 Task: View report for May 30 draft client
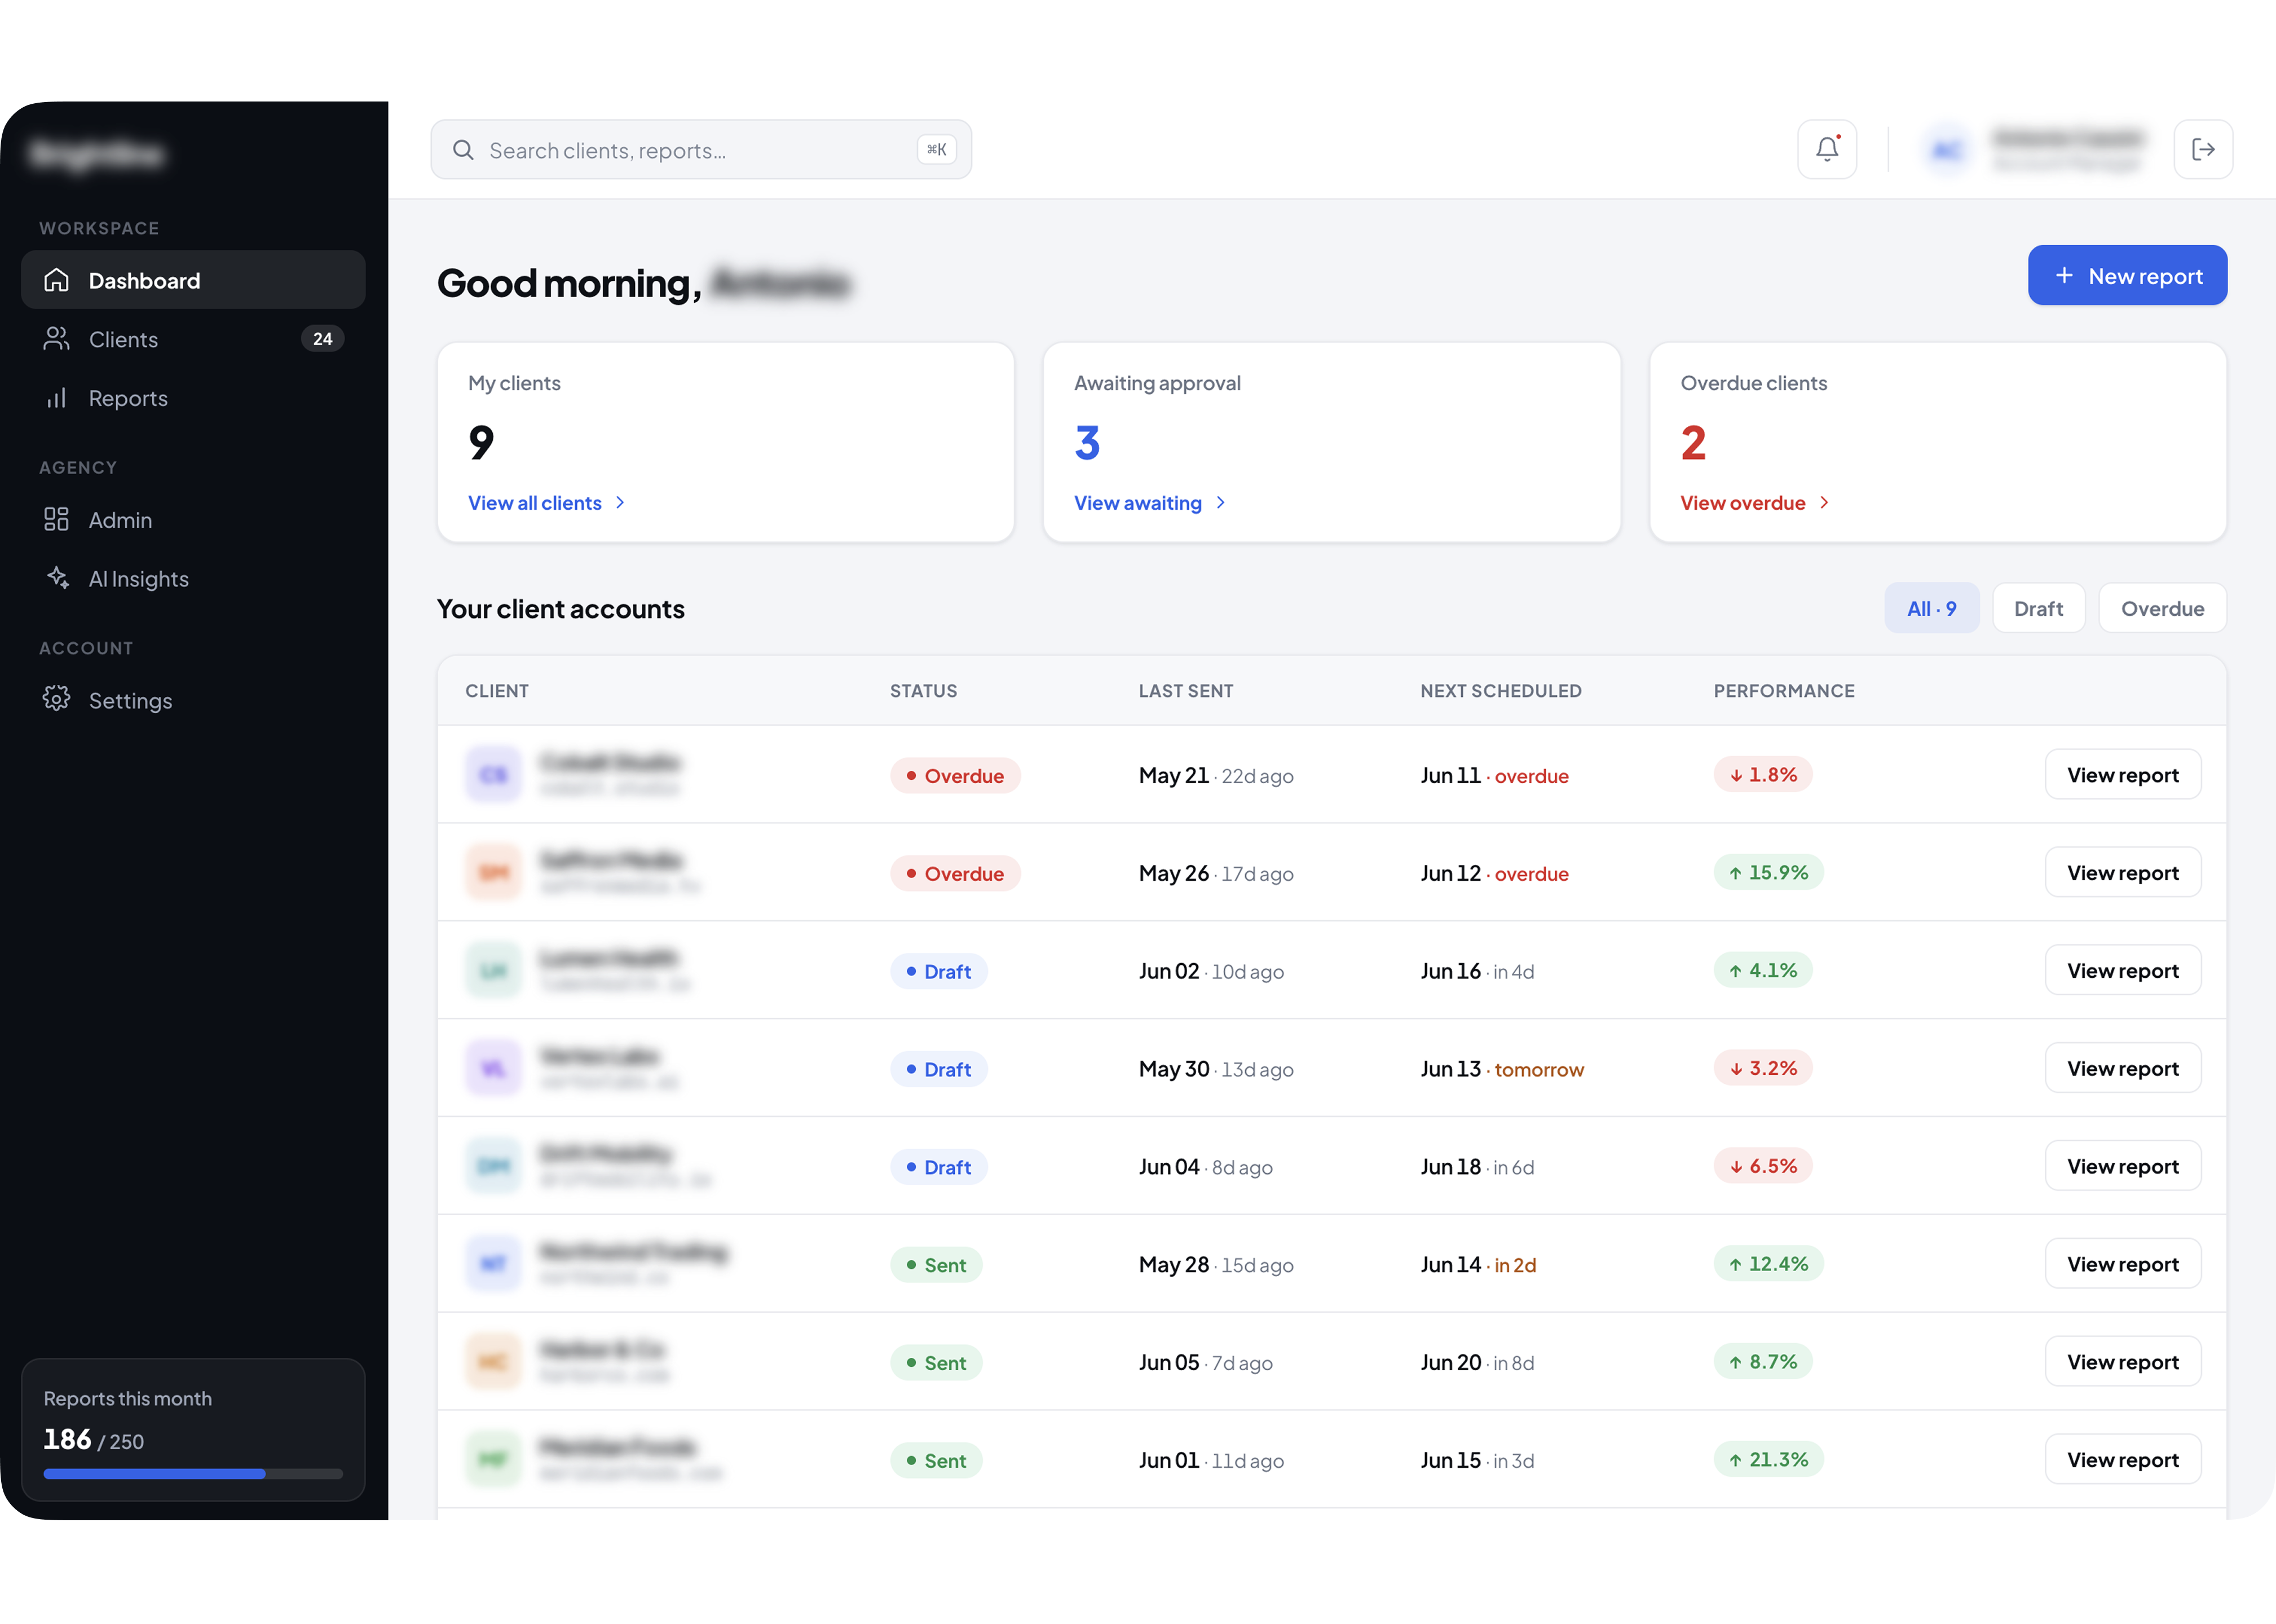coord(2122,1068)
